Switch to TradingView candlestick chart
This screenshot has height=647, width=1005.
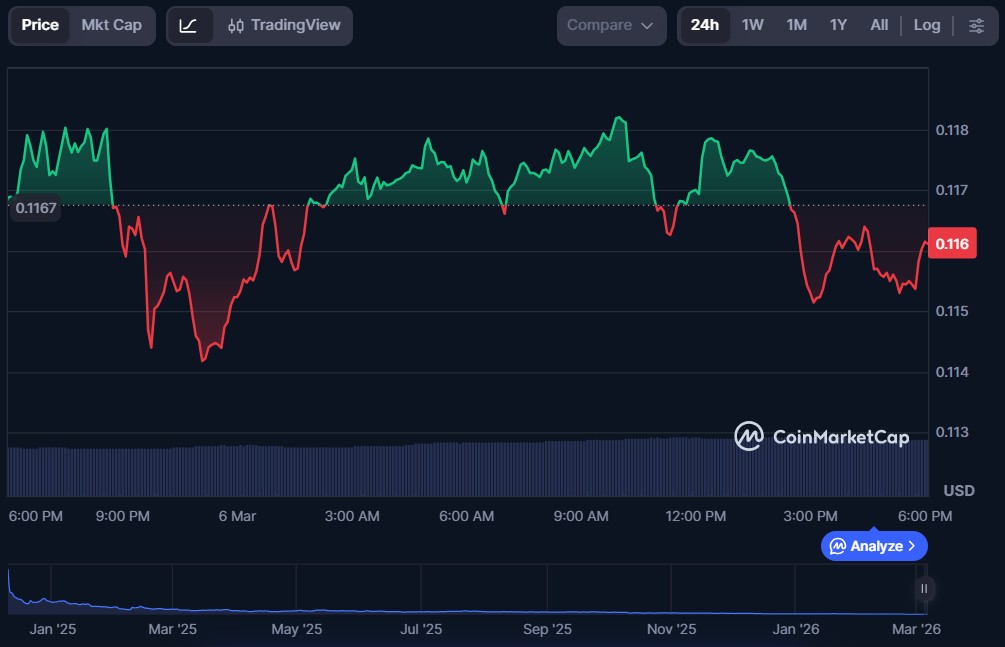click(283, 25)
